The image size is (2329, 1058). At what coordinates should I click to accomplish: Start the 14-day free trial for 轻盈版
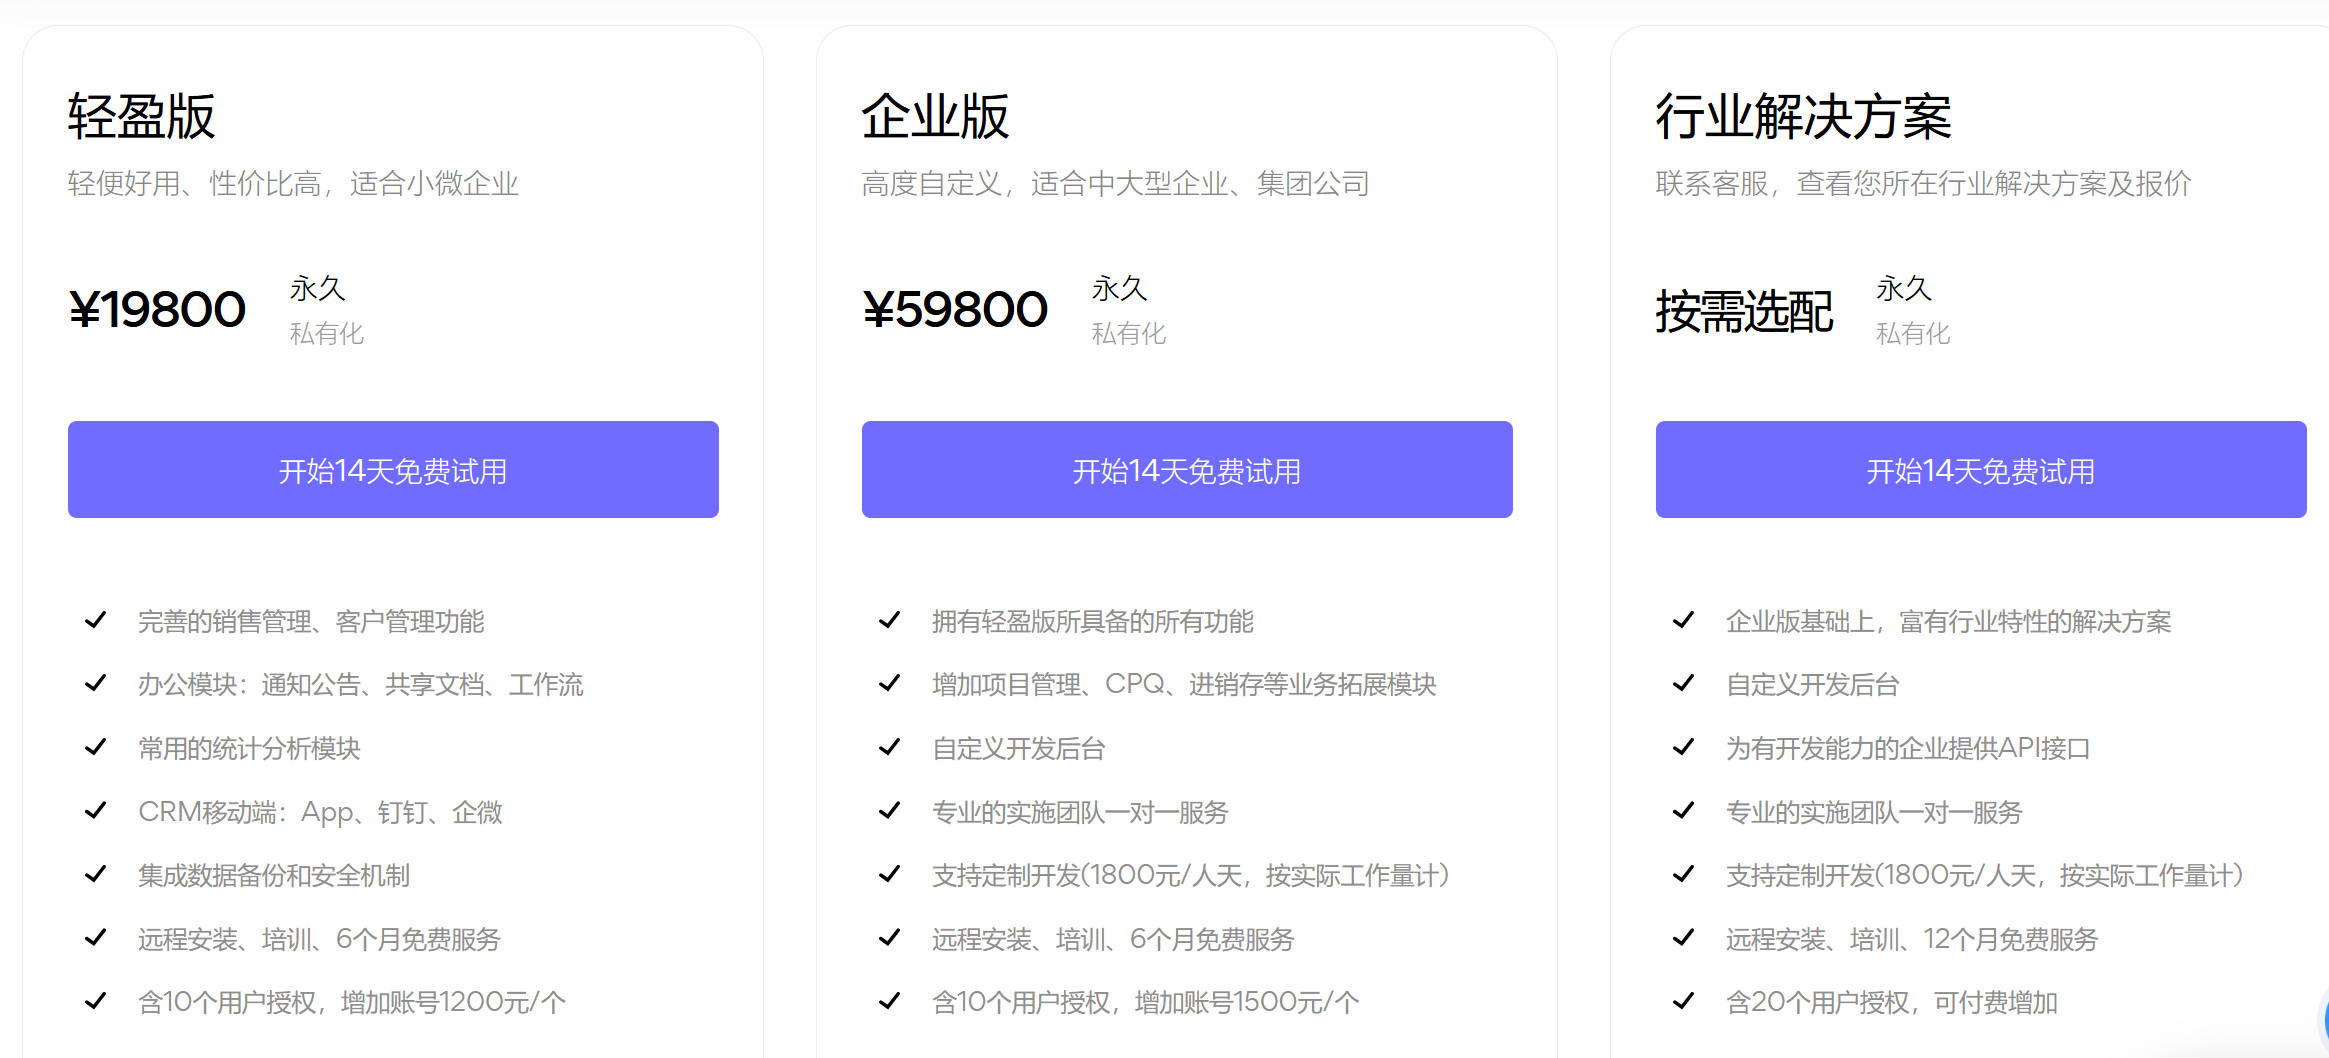[393, 470]
